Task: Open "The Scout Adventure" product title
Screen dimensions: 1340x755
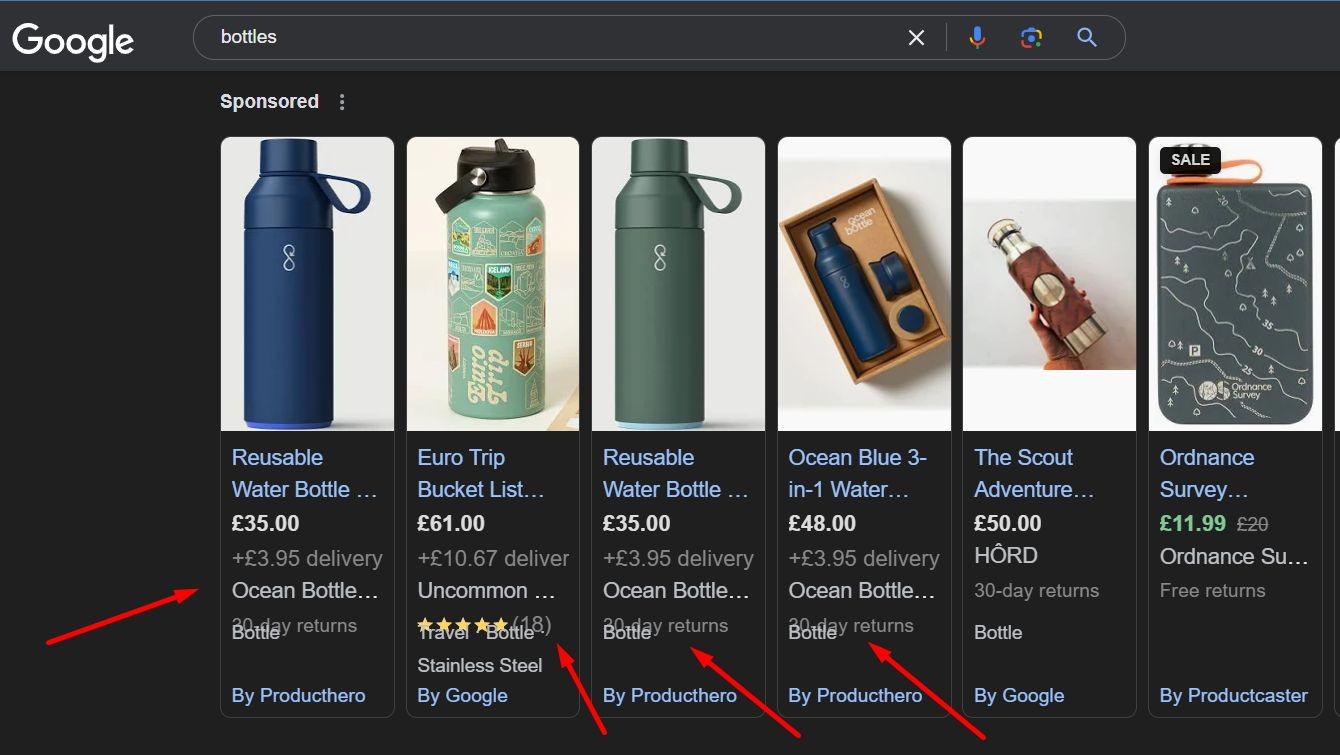Action: click(x=1034, y=473)
